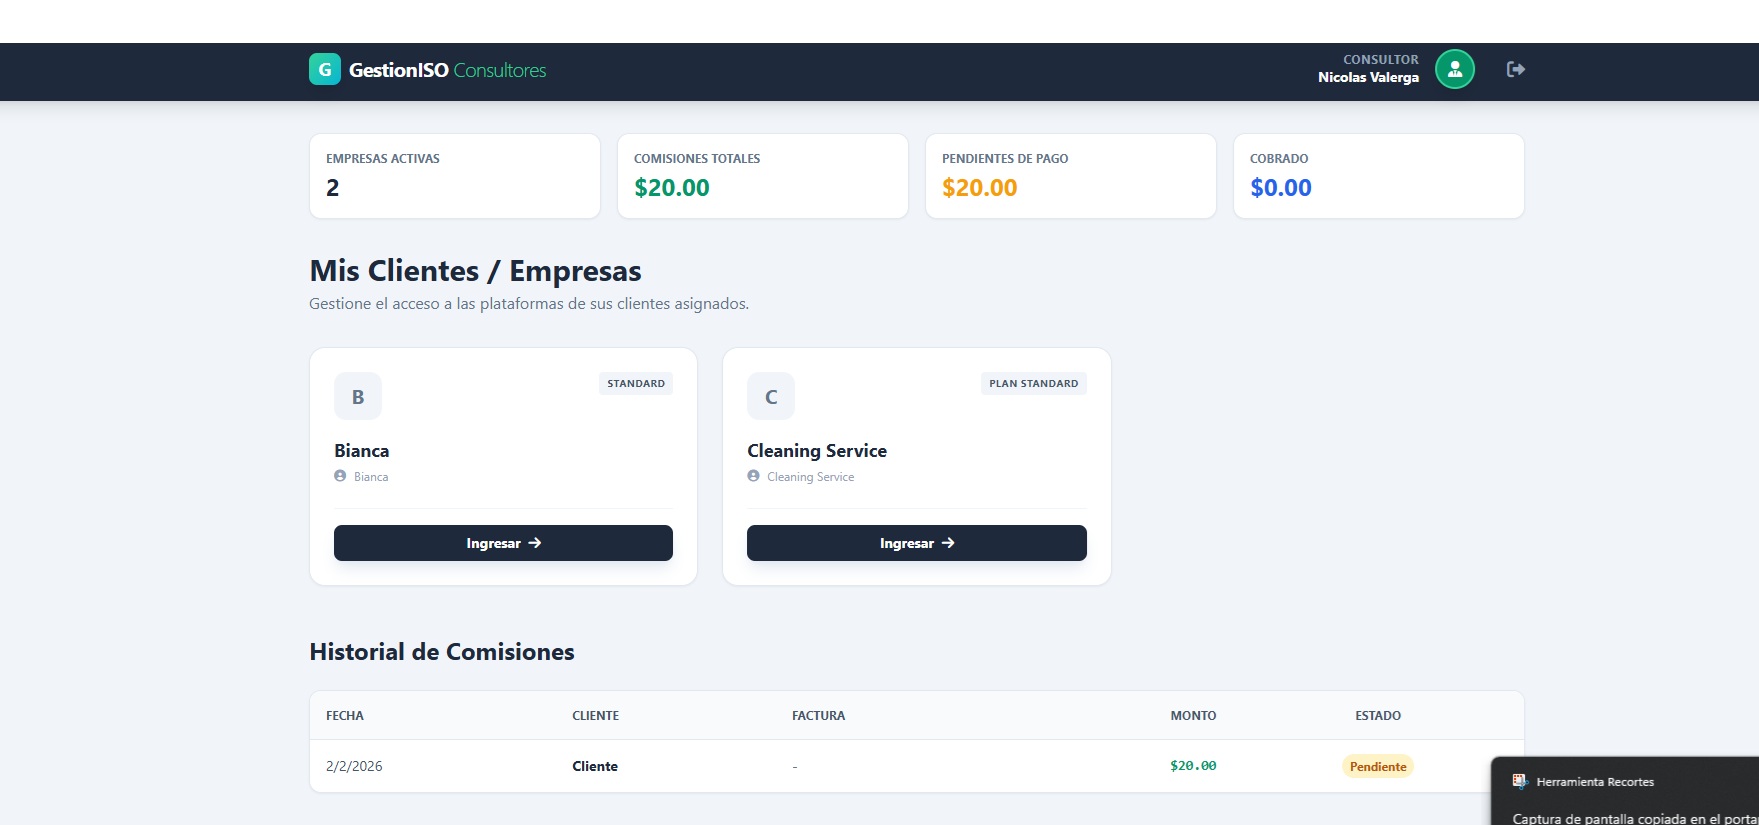
Task: Click the Bianca company initial B avatar
Action: coord(358,397)
